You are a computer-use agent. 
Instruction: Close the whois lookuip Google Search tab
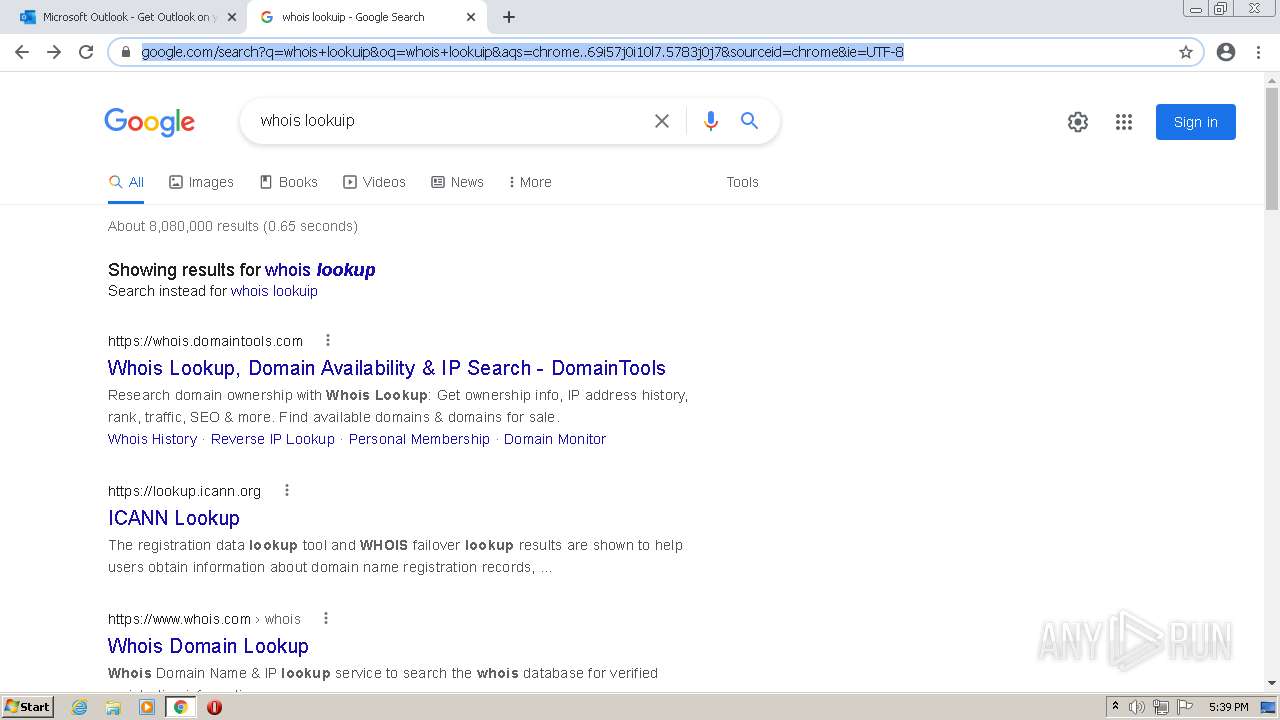pos(471,17)
